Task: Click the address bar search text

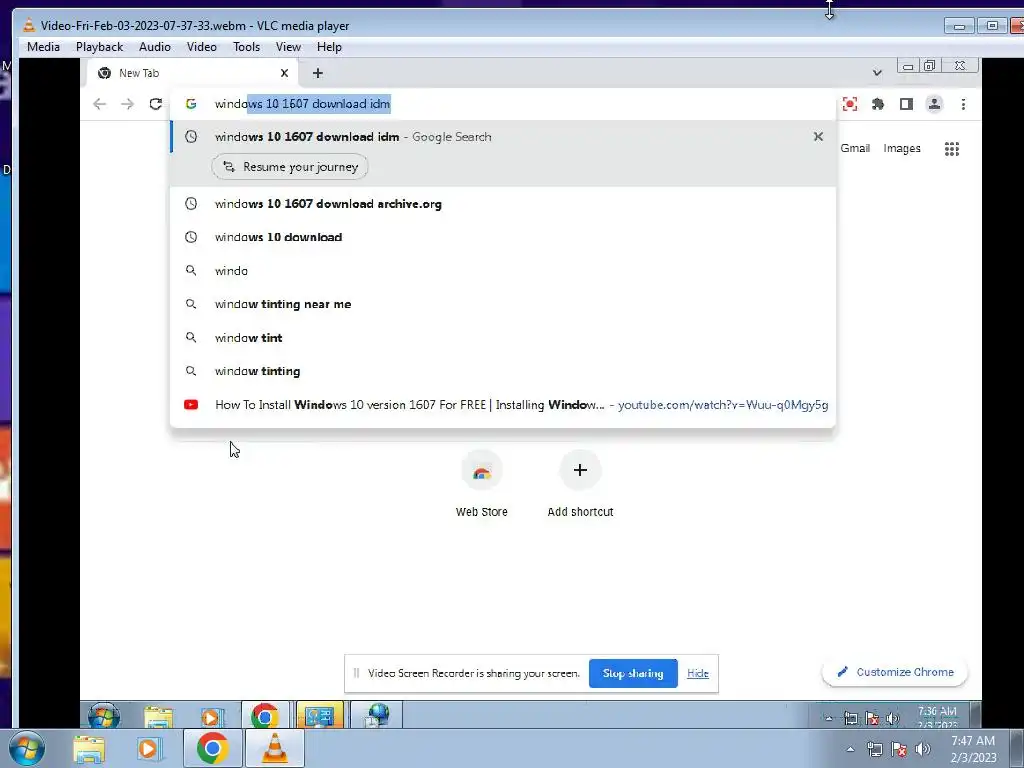Action: coord(302,104)
